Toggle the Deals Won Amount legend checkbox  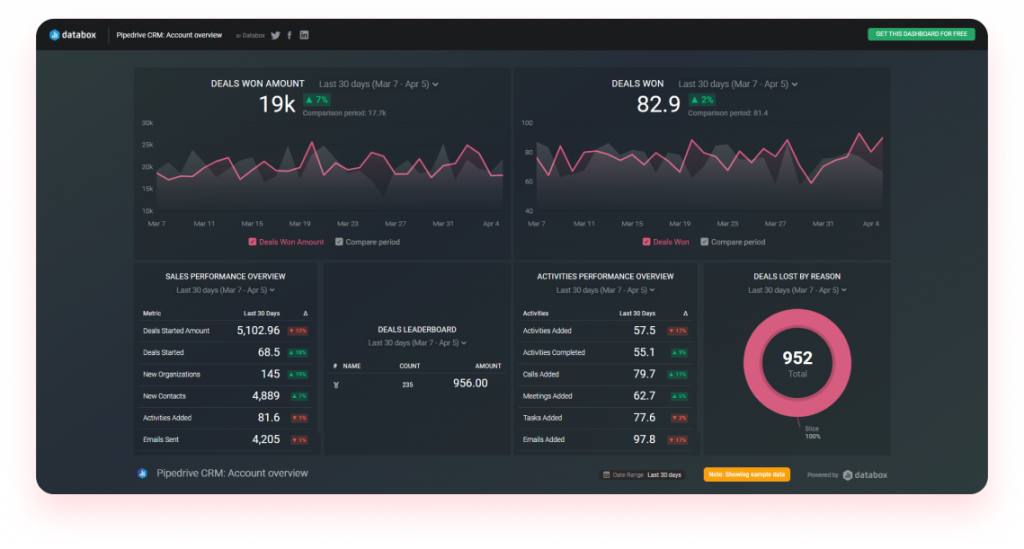click(252, 242)
